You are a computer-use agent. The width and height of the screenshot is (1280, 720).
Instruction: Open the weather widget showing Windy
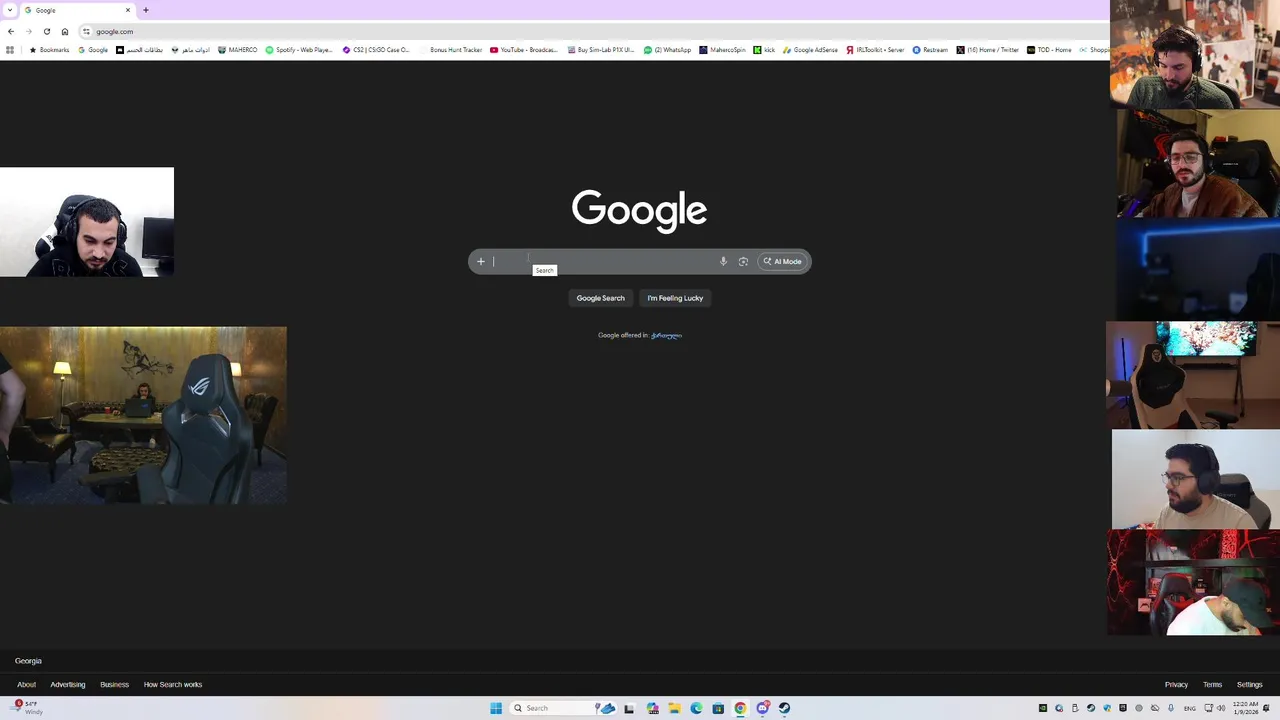pyautogui.click(x=27, y=708)
